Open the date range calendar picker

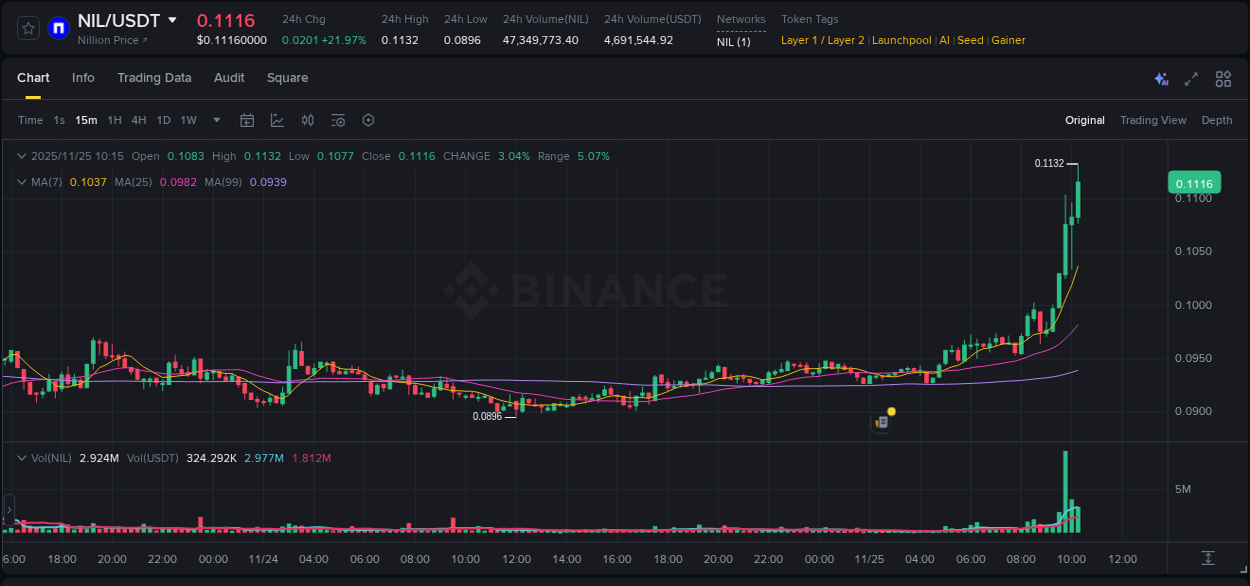click(x=247, y=120)
